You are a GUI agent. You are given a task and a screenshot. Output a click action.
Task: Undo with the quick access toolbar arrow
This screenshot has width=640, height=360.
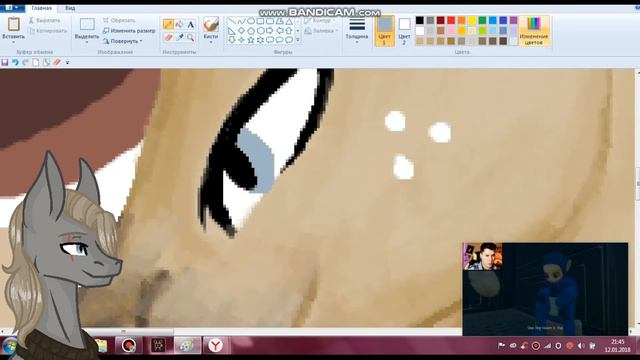[15, 62]
